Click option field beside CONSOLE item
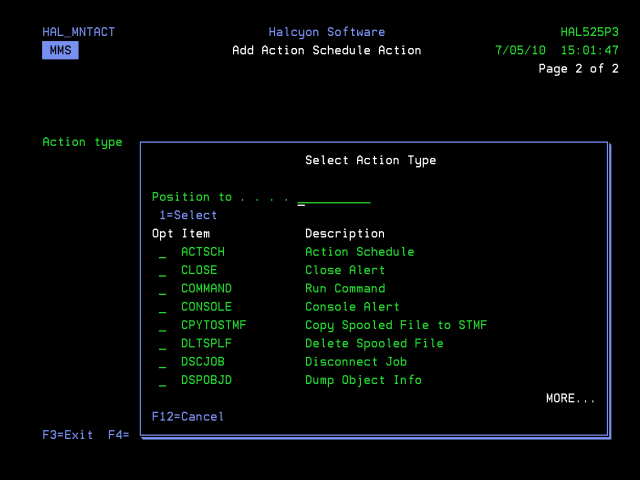 (162, 308)
